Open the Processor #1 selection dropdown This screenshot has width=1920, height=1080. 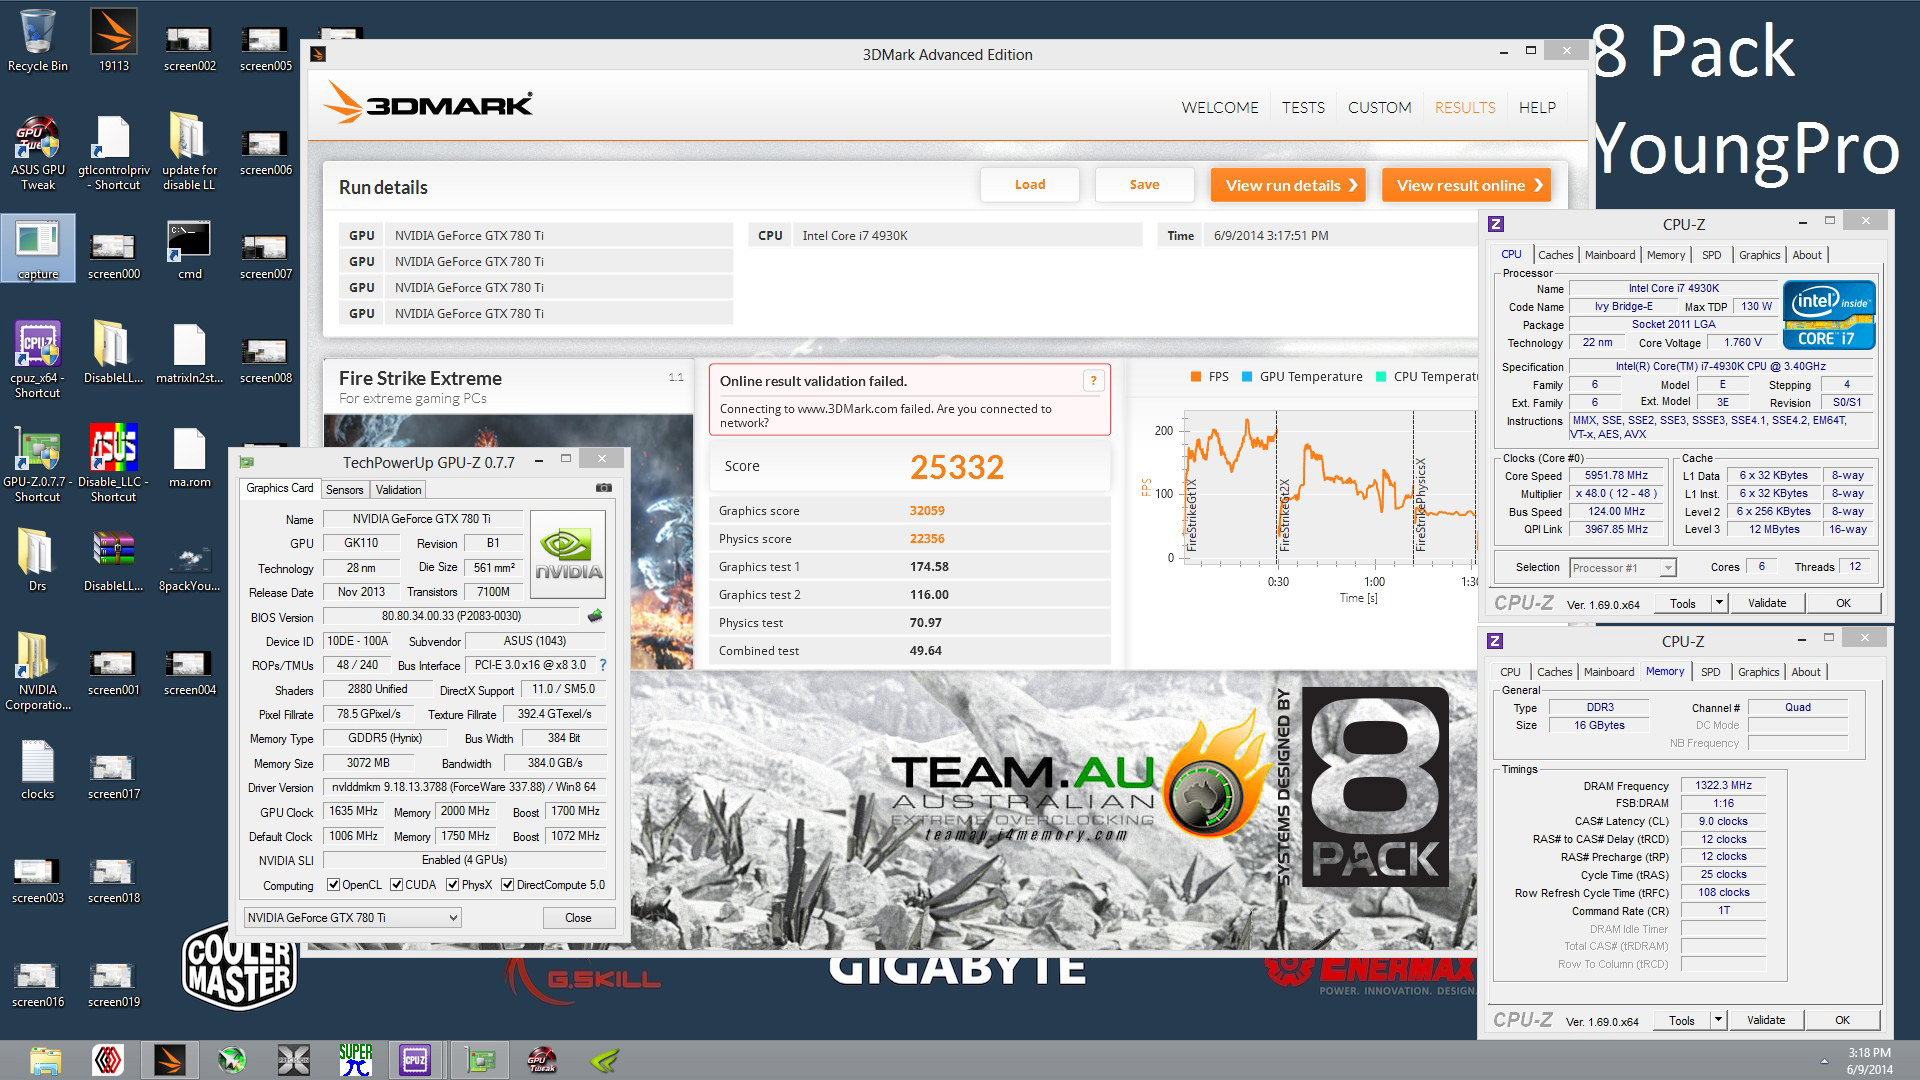(x=1622, y=568)
